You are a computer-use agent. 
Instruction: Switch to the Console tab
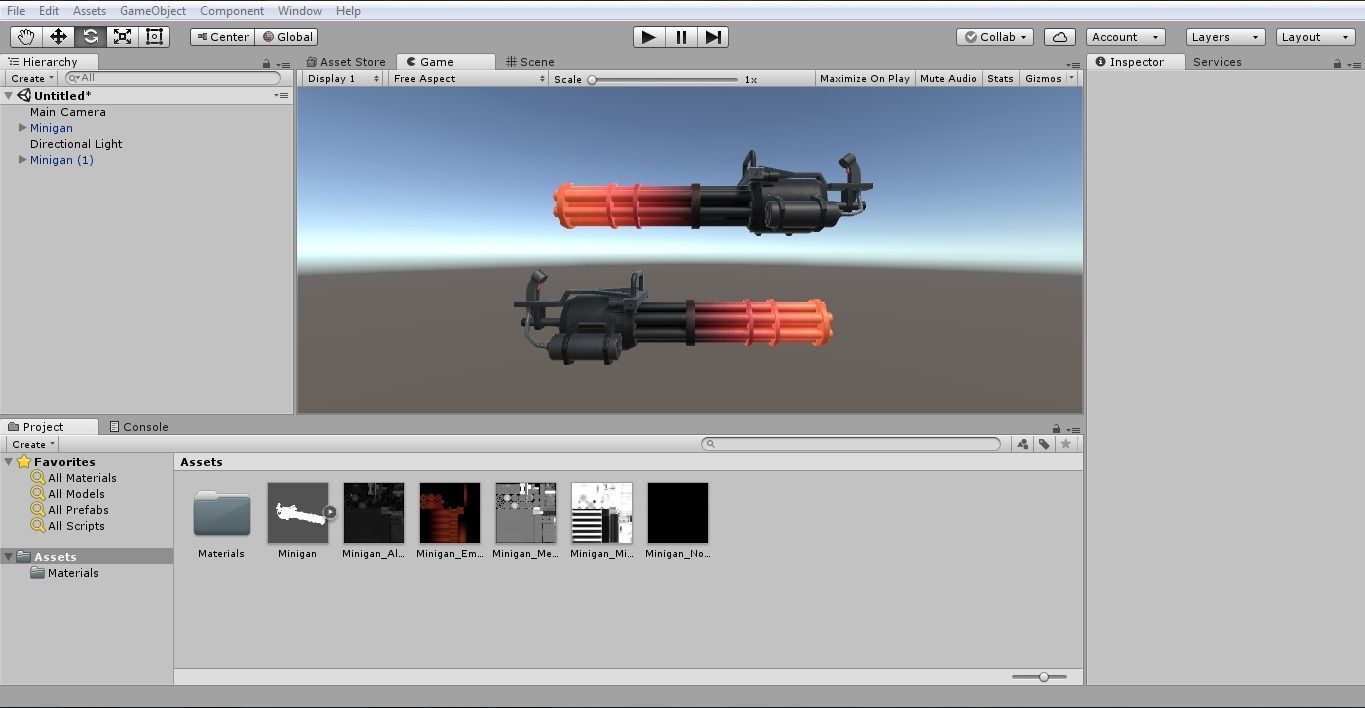(139, 427)
